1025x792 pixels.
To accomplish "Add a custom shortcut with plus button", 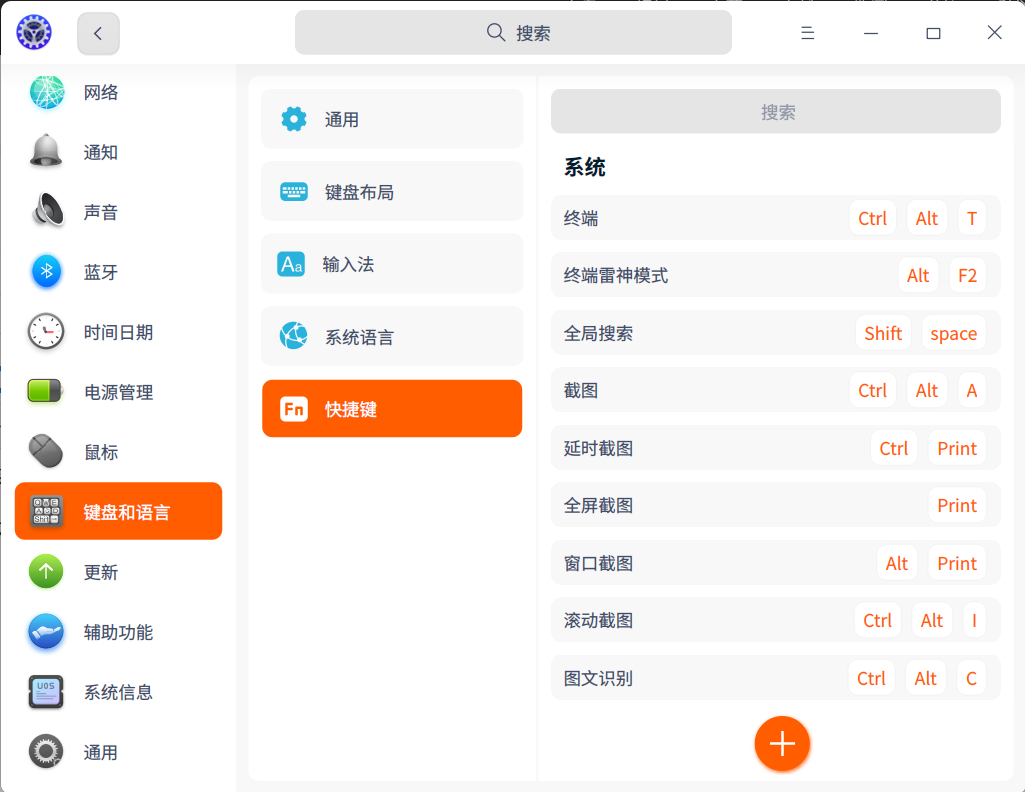I will [782, 744].
